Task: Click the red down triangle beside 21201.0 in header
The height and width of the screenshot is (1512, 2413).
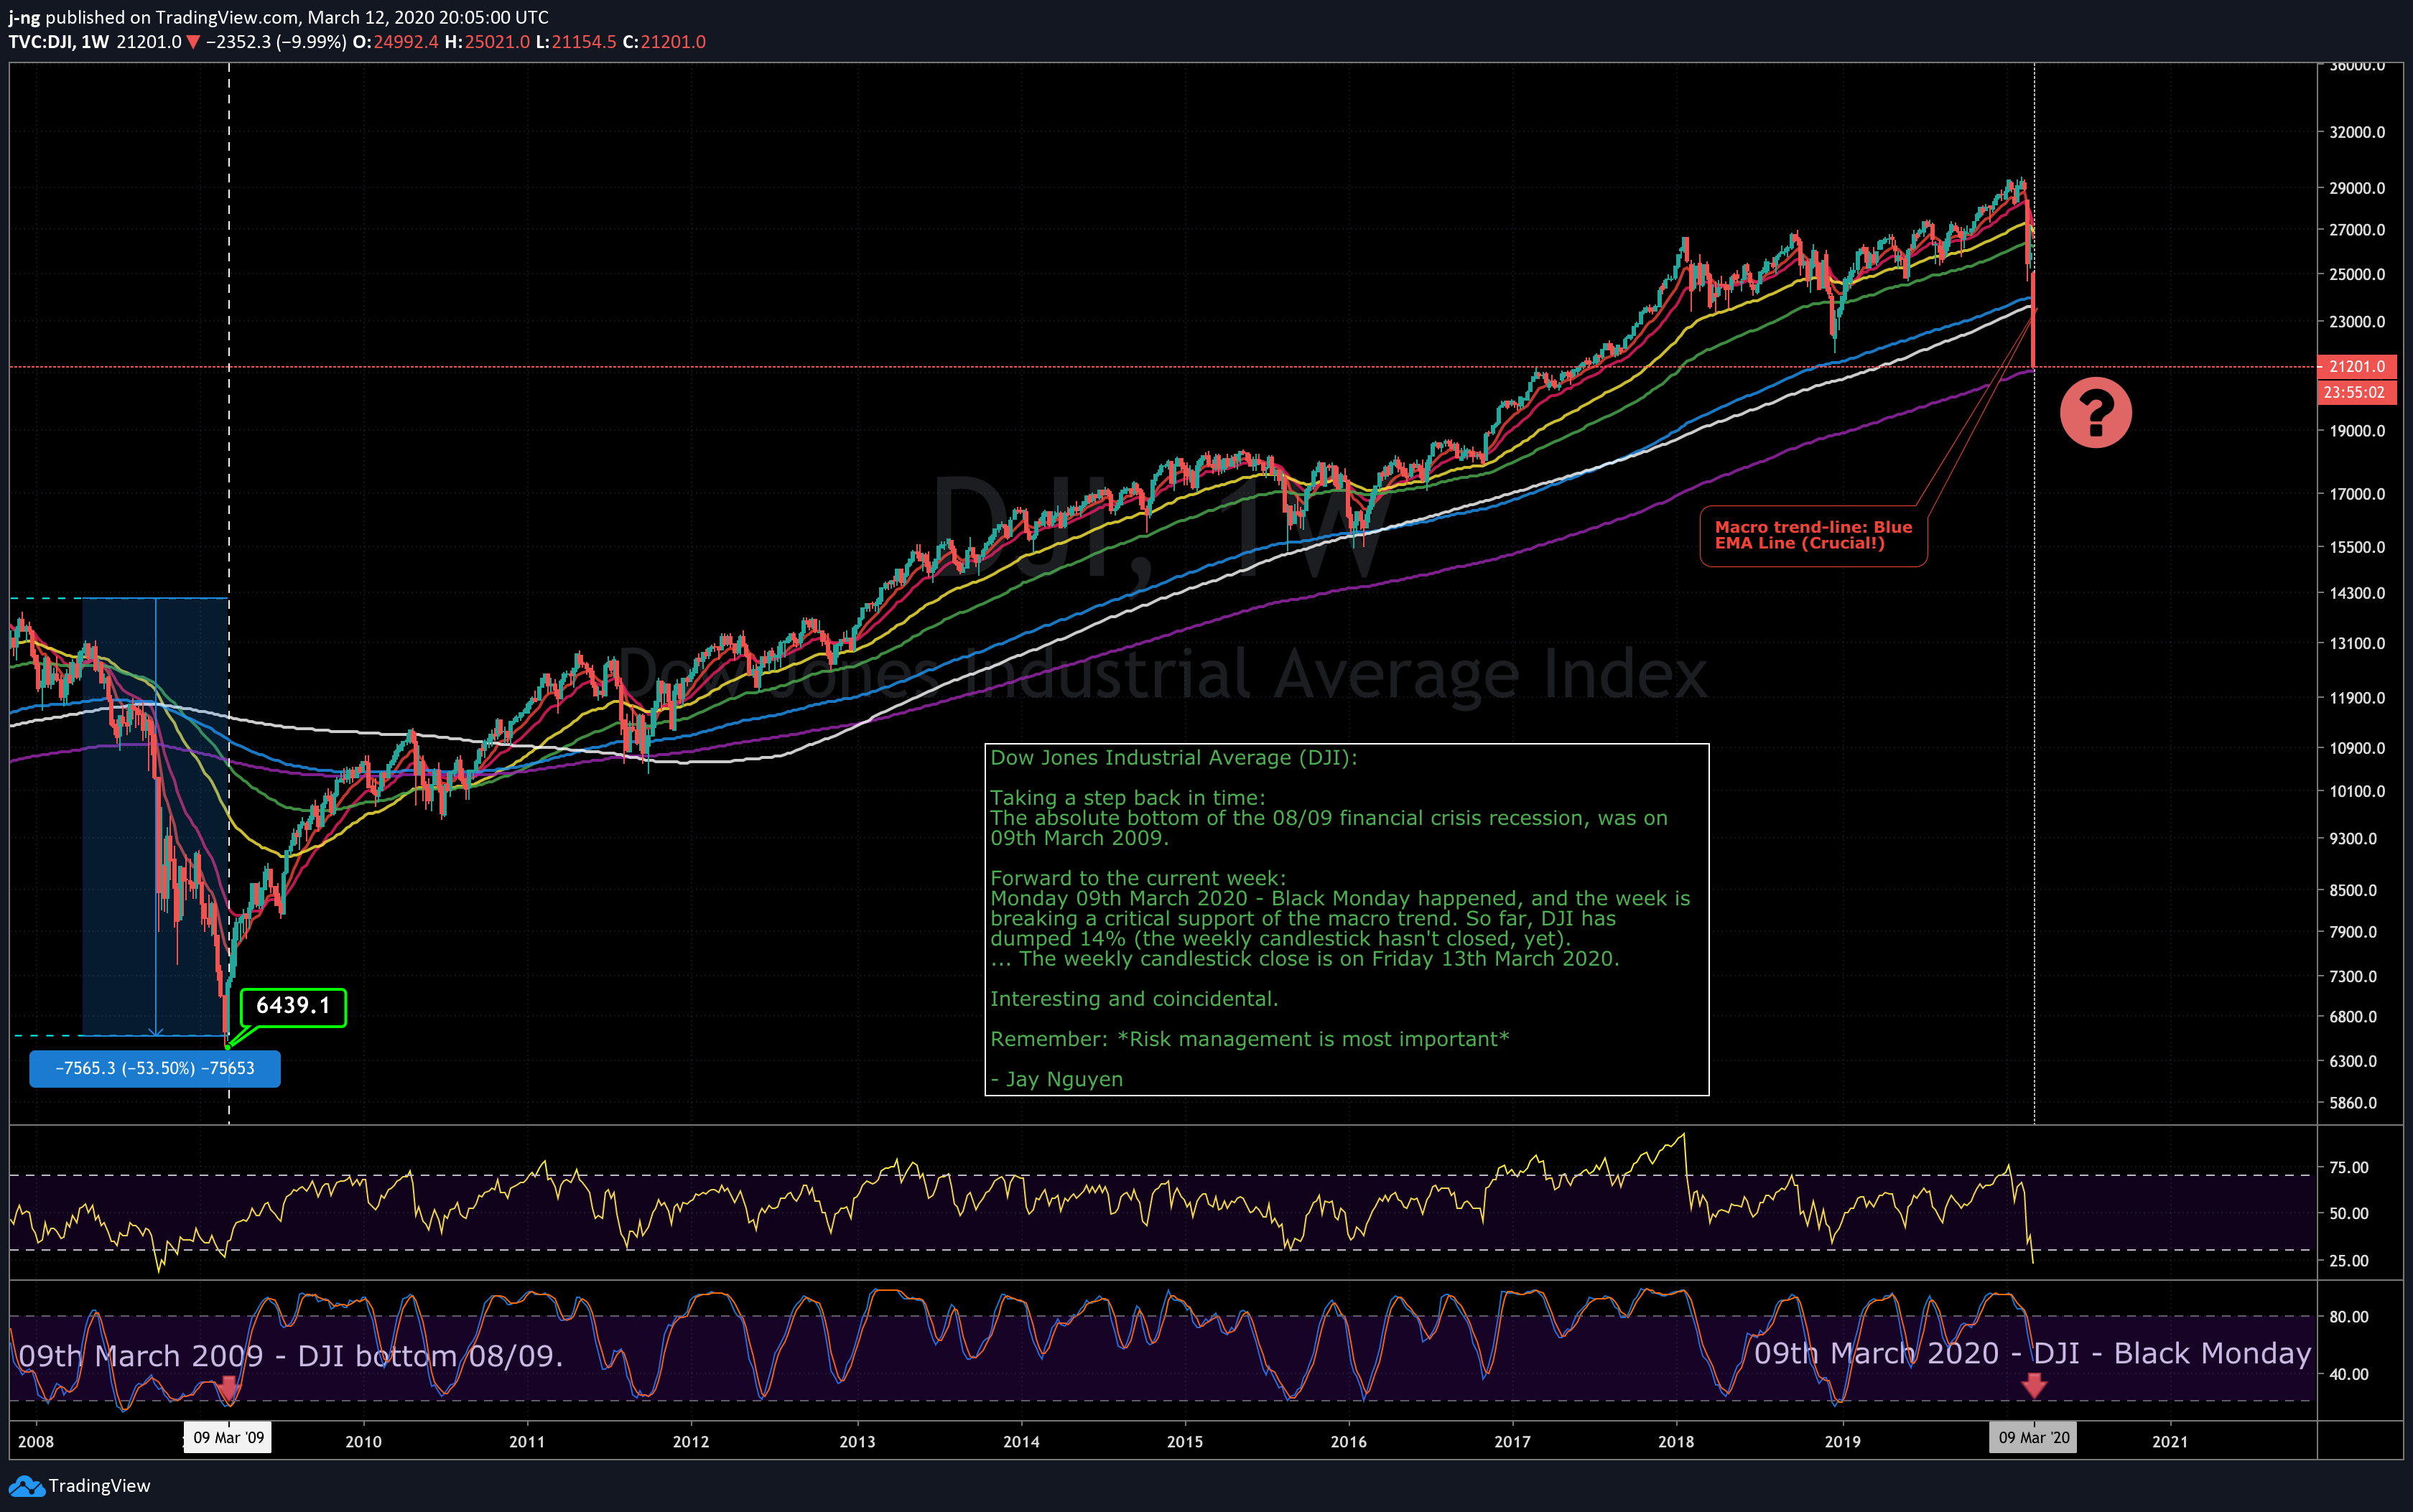Action: pos(194,42)
